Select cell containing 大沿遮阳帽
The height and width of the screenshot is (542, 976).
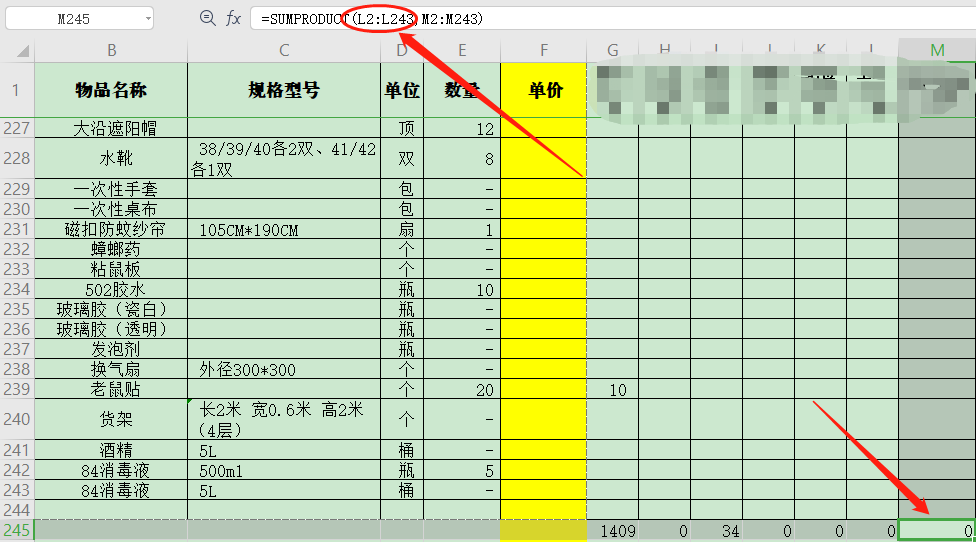tap(111, 128)
